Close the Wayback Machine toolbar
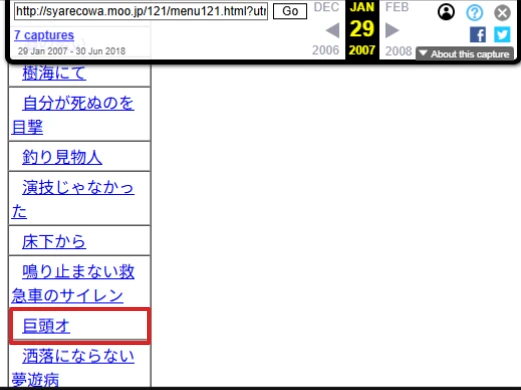521x390 pixels. (x=502, y=13)
